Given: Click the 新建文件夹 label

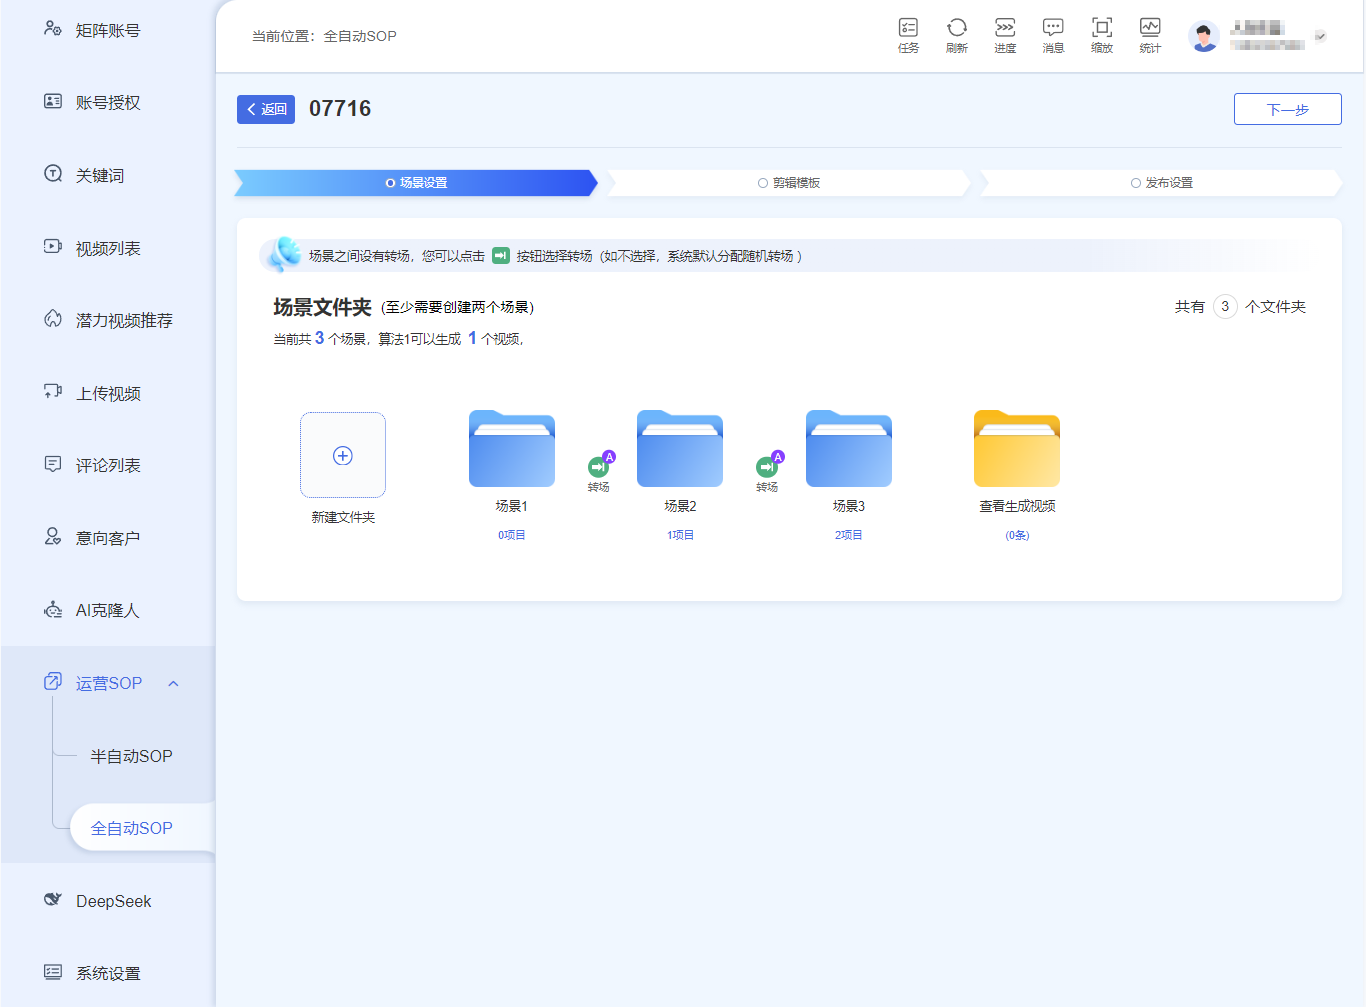Looking at the screenshot, I should 343,517.
